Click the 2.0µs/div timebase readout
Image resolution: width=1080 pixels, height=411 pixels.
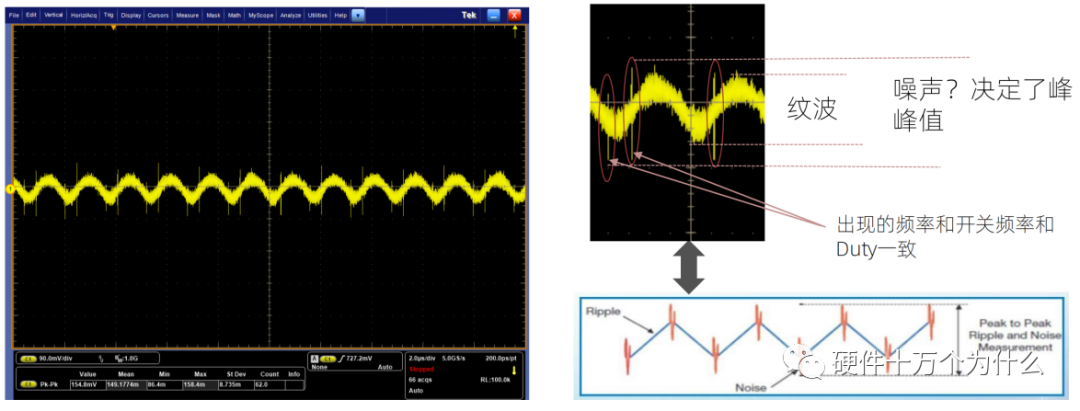click(x=424, y=357)
